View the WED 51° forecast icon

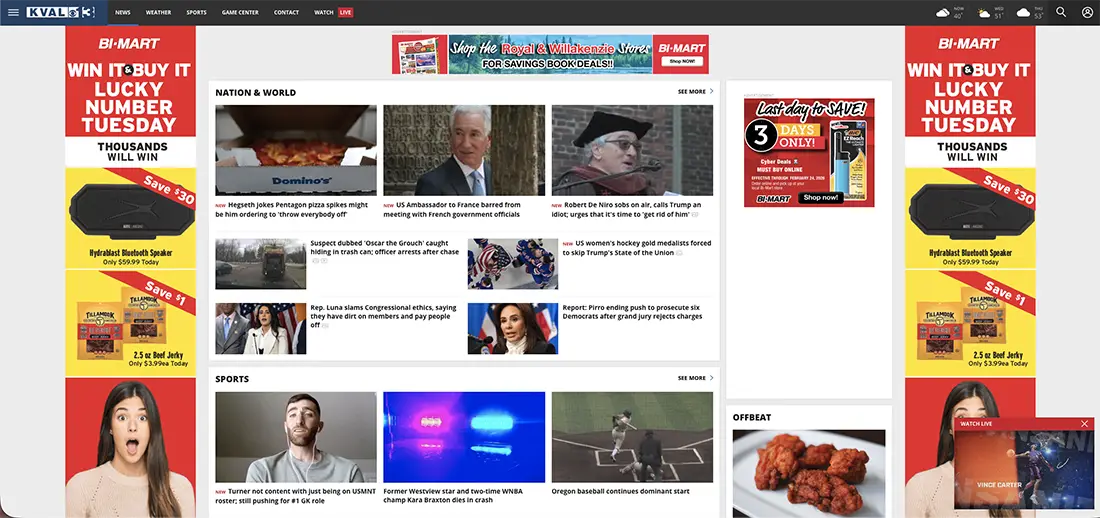pyautogui.click(x=984, y=13)
